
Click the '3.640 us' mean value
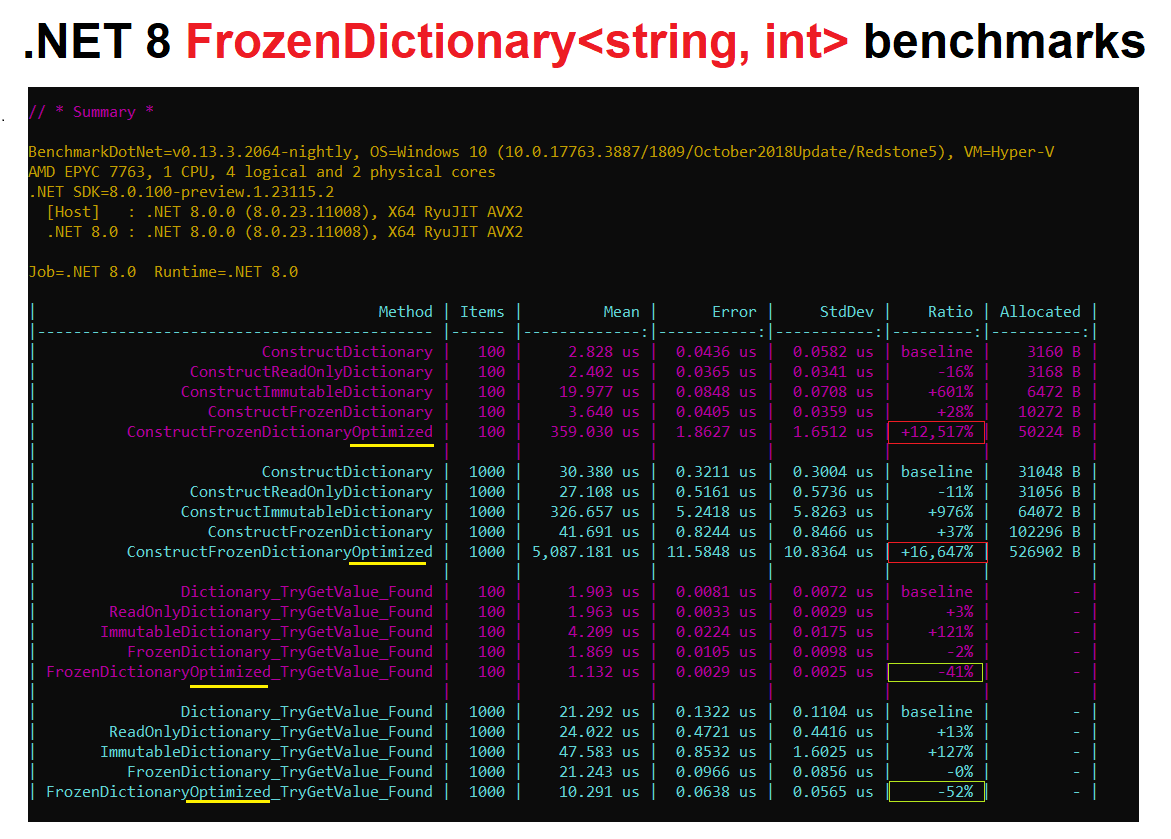click(x=603, y=412)
